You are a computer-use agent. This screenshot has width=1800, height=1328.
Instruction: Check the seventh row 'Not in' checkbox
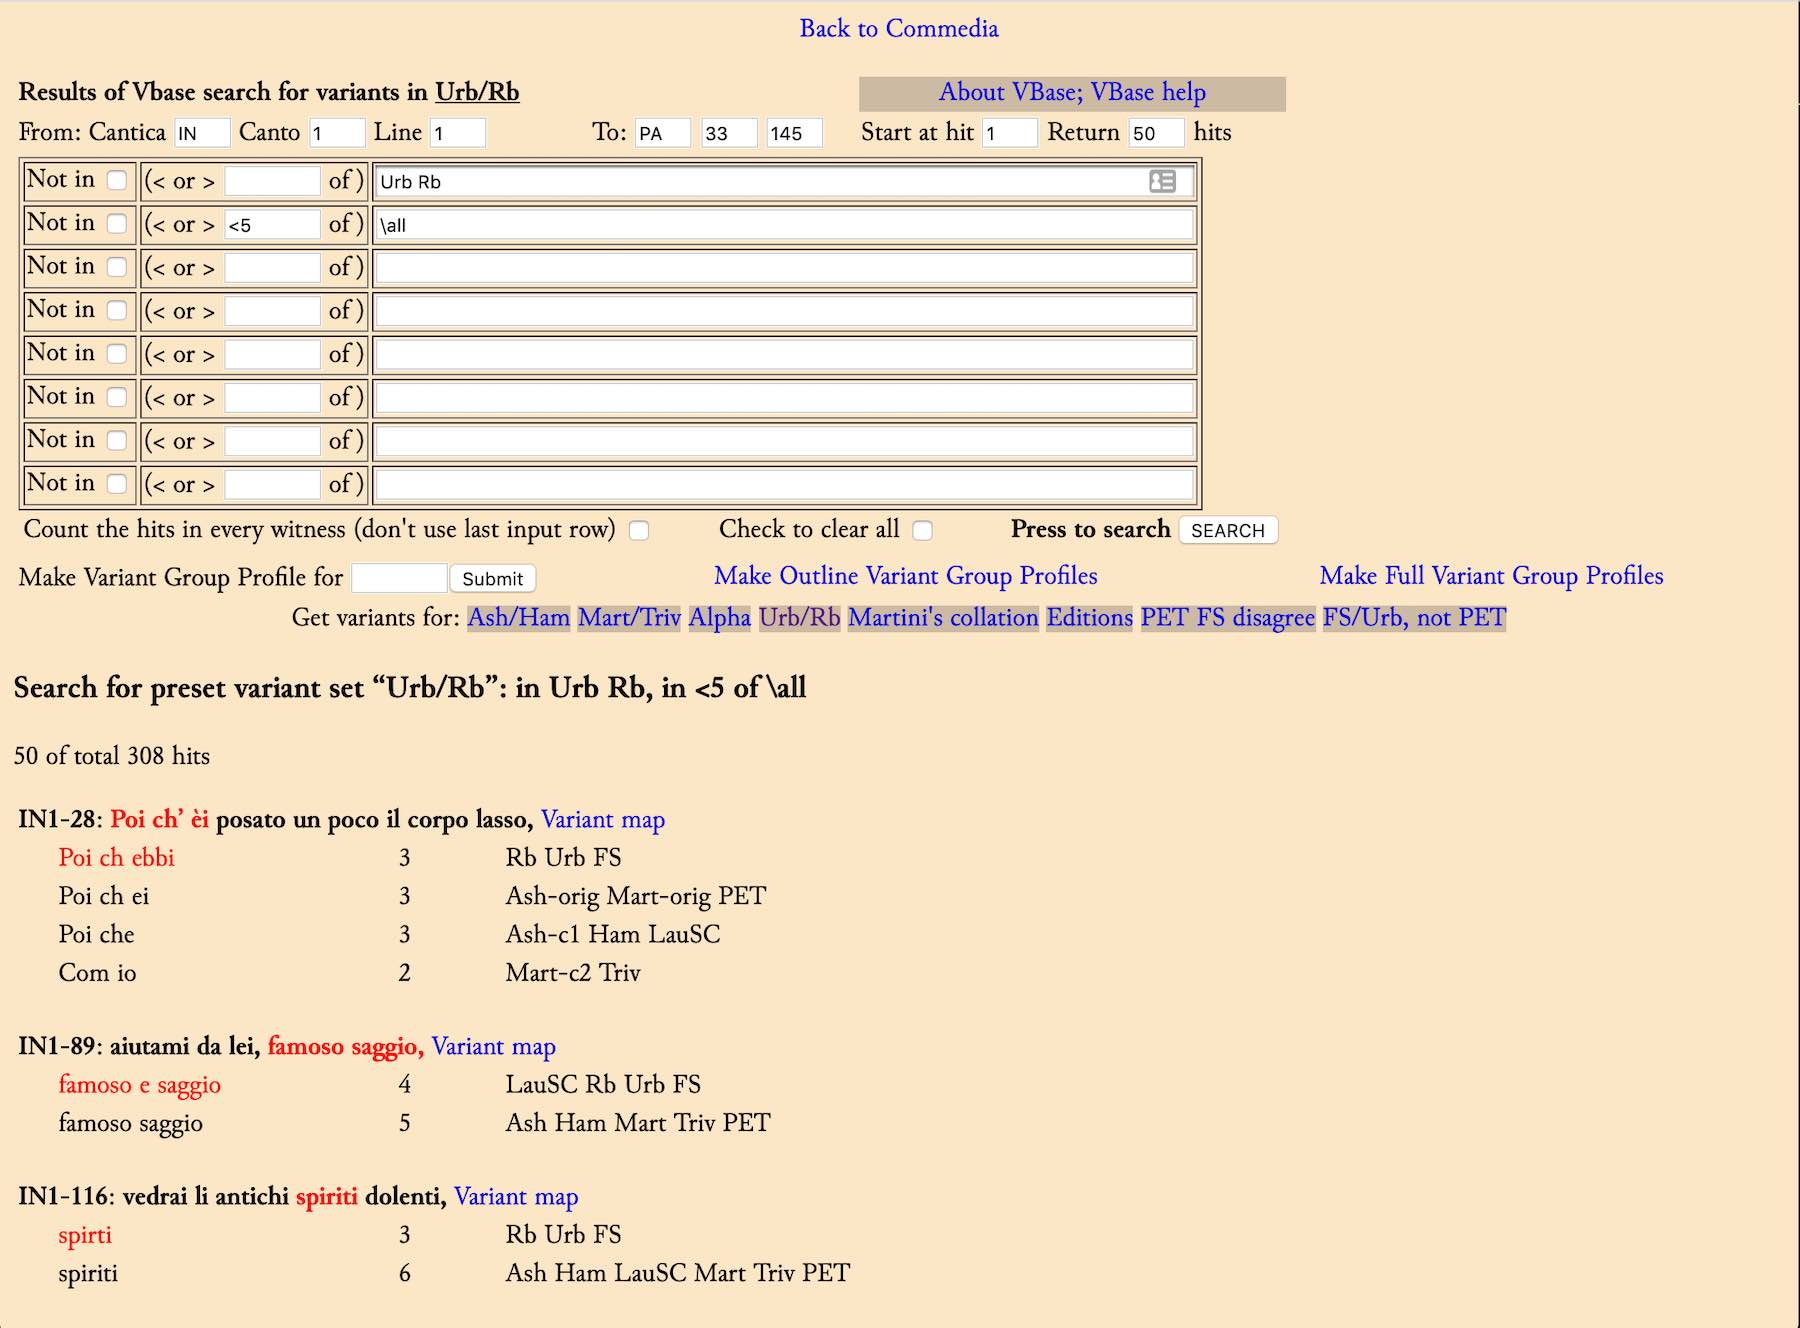(117, 440)
